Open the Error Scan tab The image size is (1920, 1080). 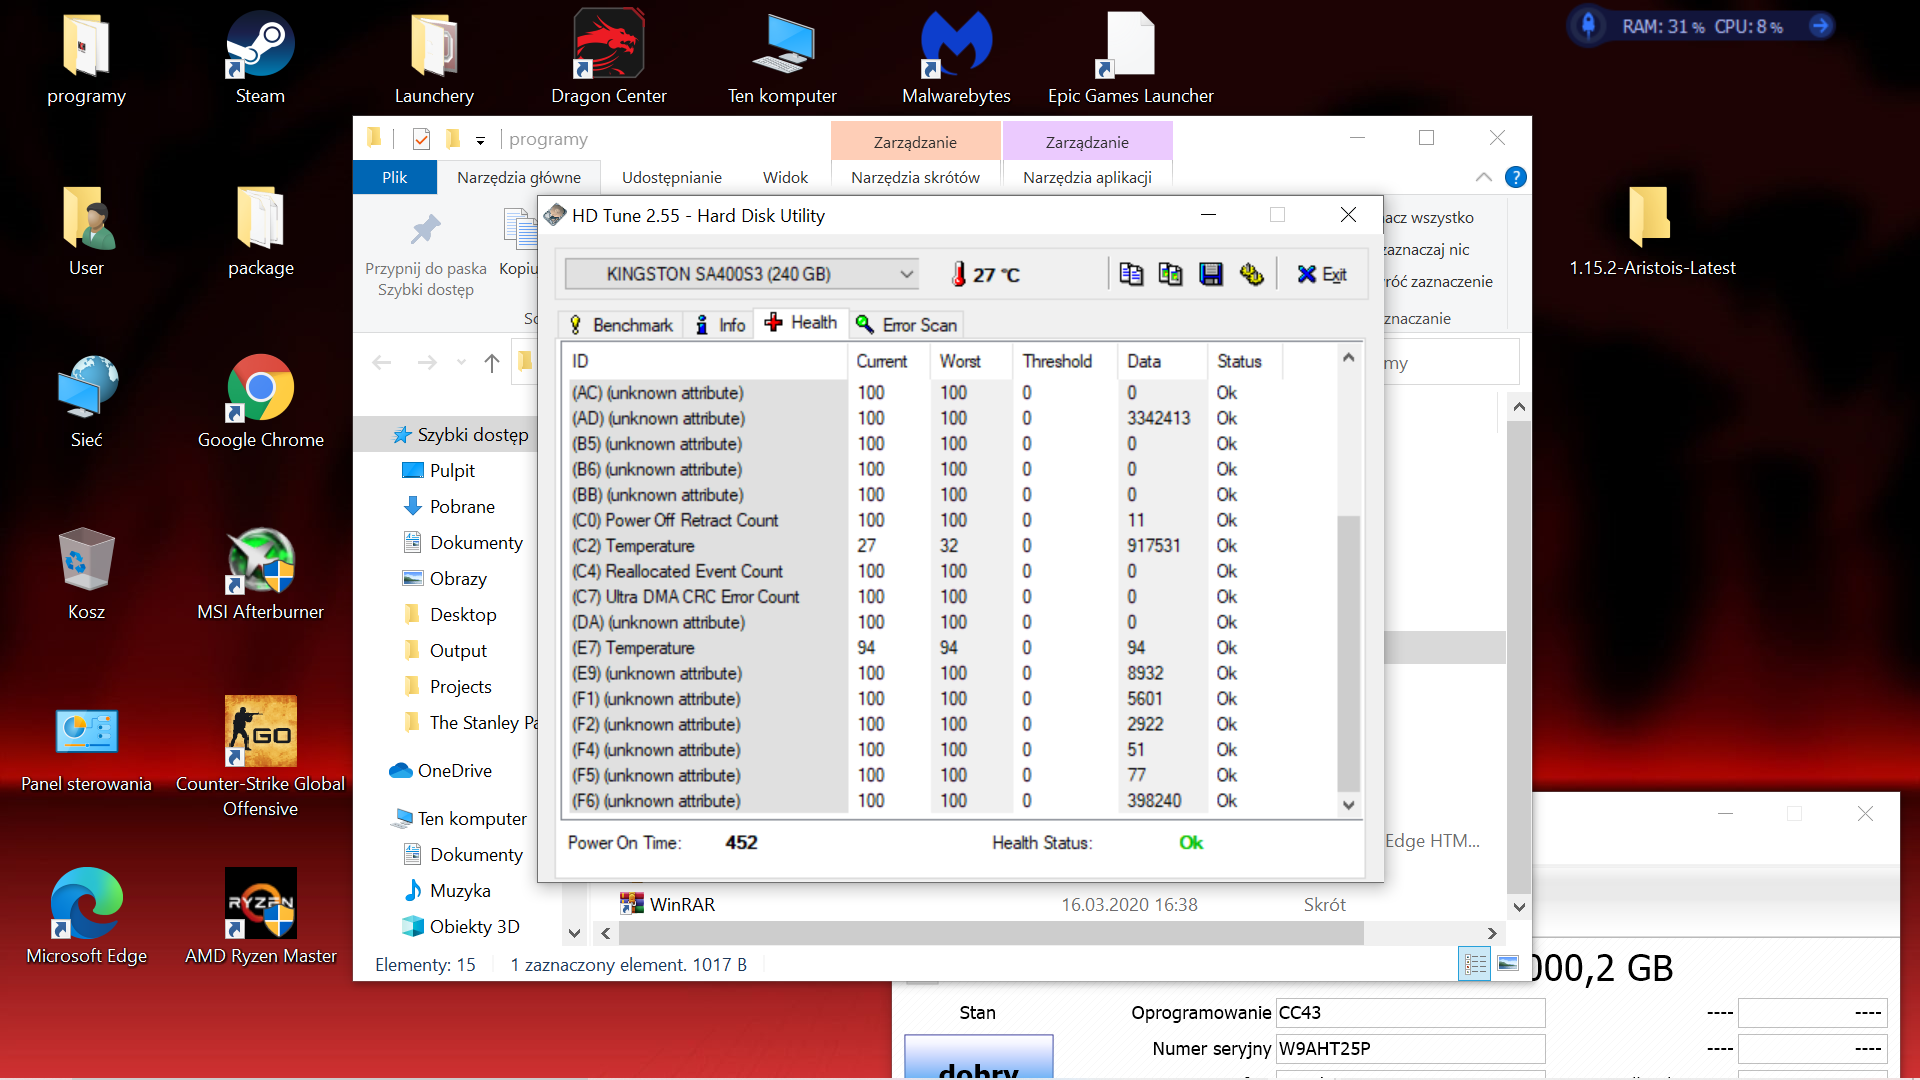tap(908, 325)
